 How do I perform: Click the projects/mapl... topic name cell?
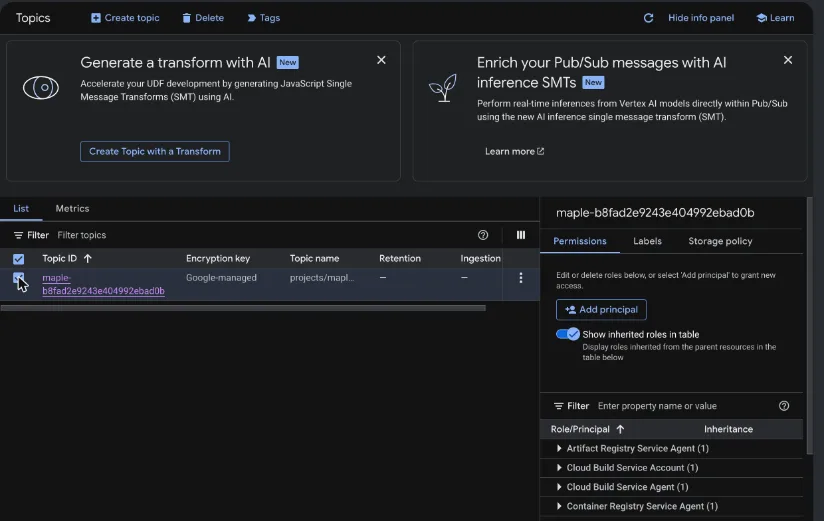tap(322, 278)
